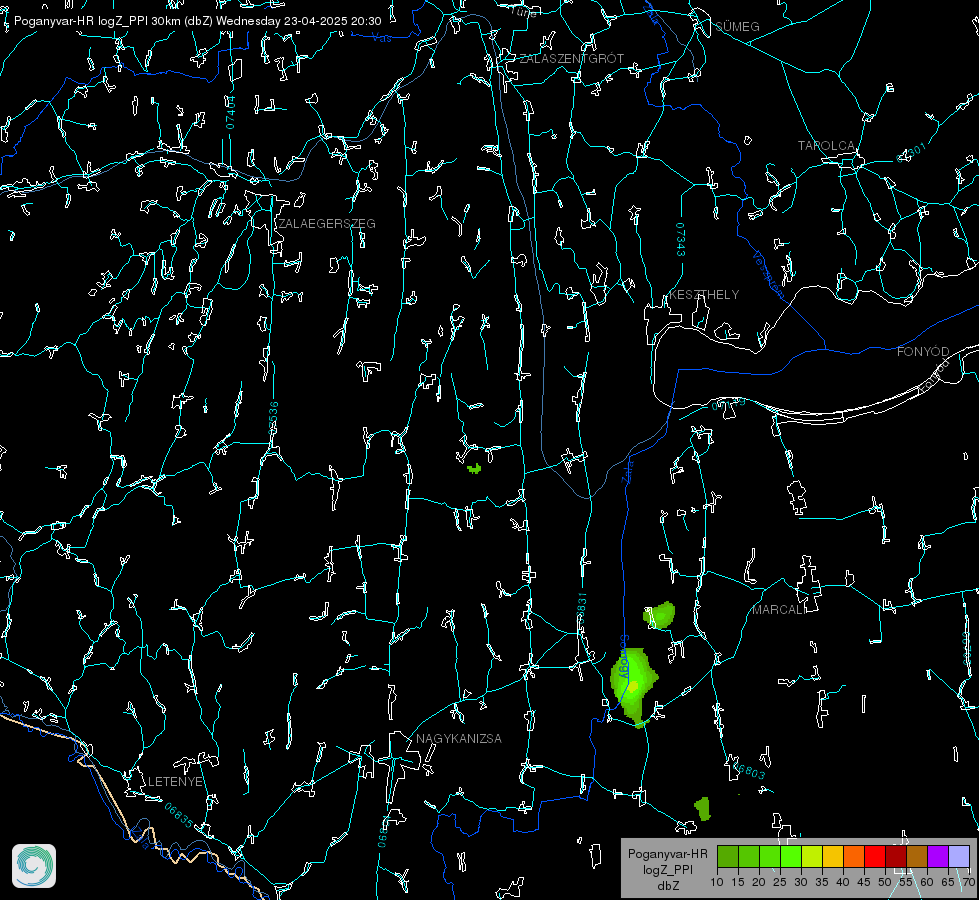This screenshot has height=900, width=979.
Task: Click the LETENYE town label
Action: [175, 781]
